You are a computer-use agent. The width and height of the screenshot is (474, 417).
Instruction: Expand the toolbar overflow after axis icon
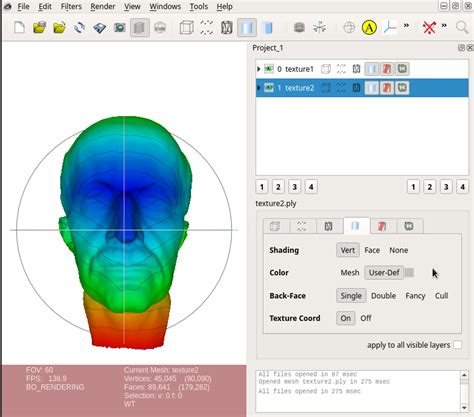(x=406, y=25)
